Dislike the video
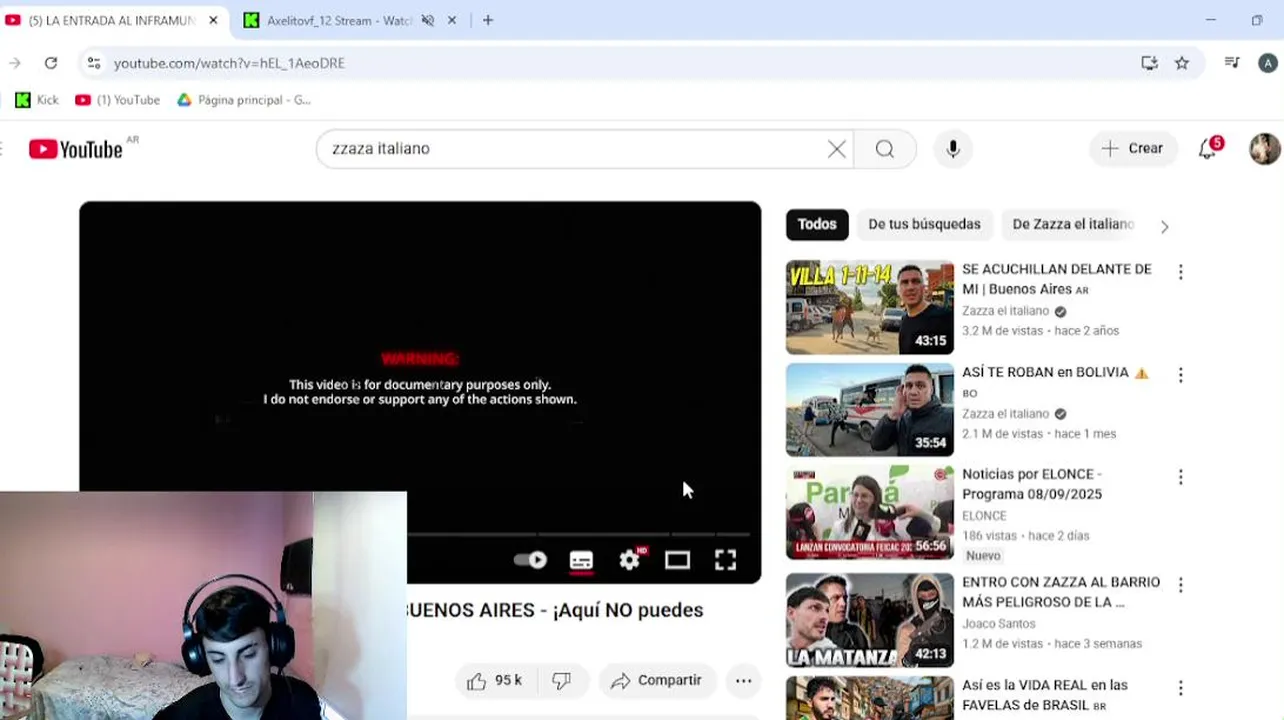This screenshot has height=720, width=1284. tap(562, 681)
